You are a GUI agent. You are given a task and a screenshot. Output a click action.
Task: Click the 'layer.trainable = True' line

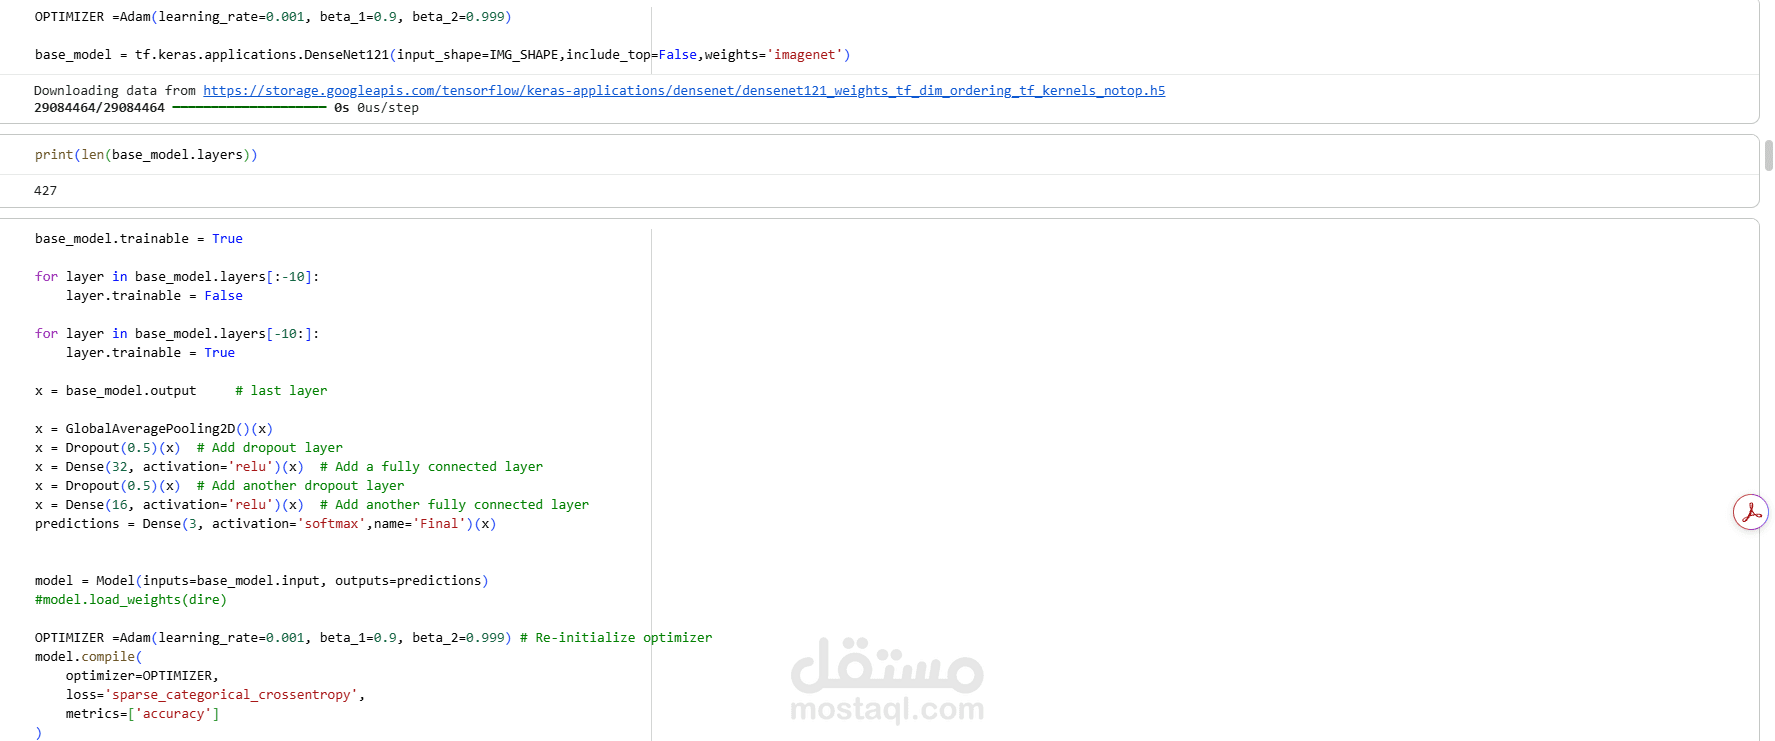pyautogui.click(x=150, y=353)
